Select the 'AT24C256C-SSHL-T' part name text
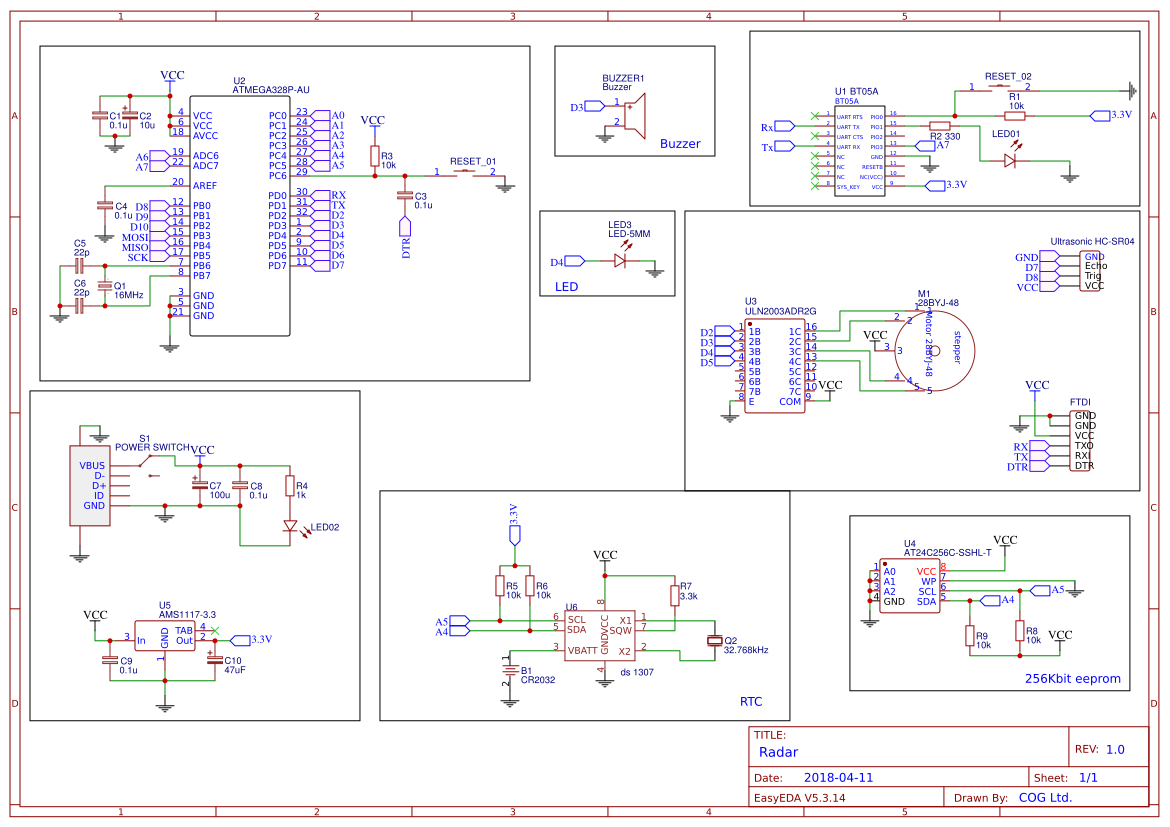The width and height of the screenshot is (1170, 827). pyautogui.click(x=947, y=552)
